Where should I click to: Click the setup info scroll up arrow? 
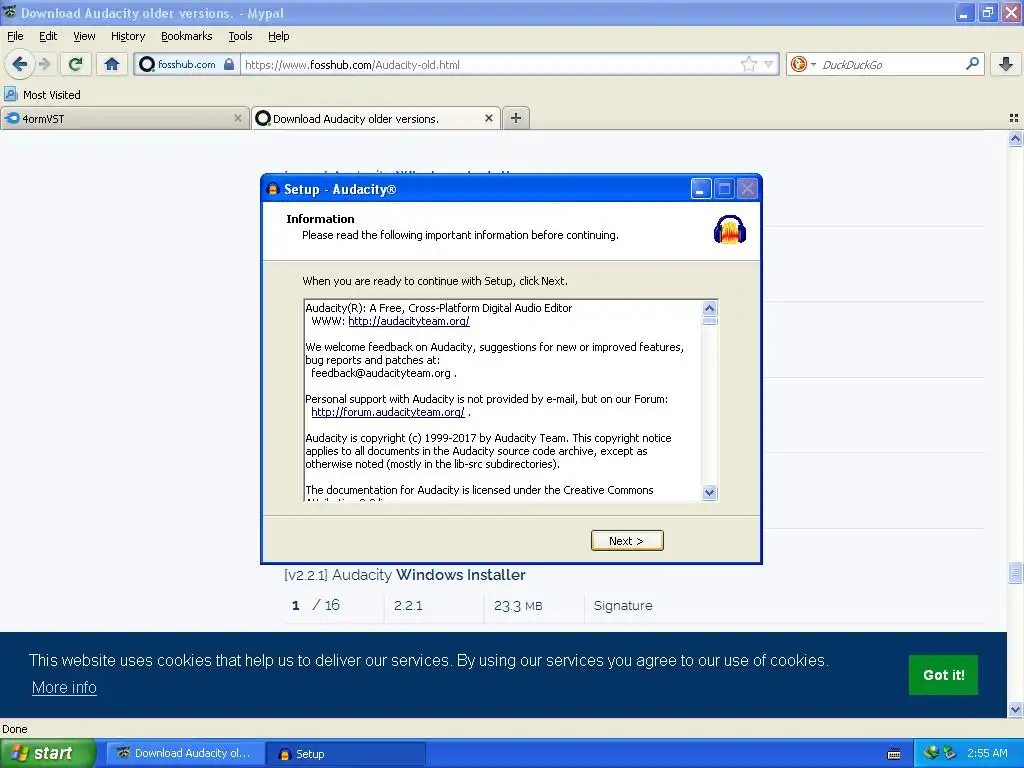pyautogui.click(x=710, y=308)
